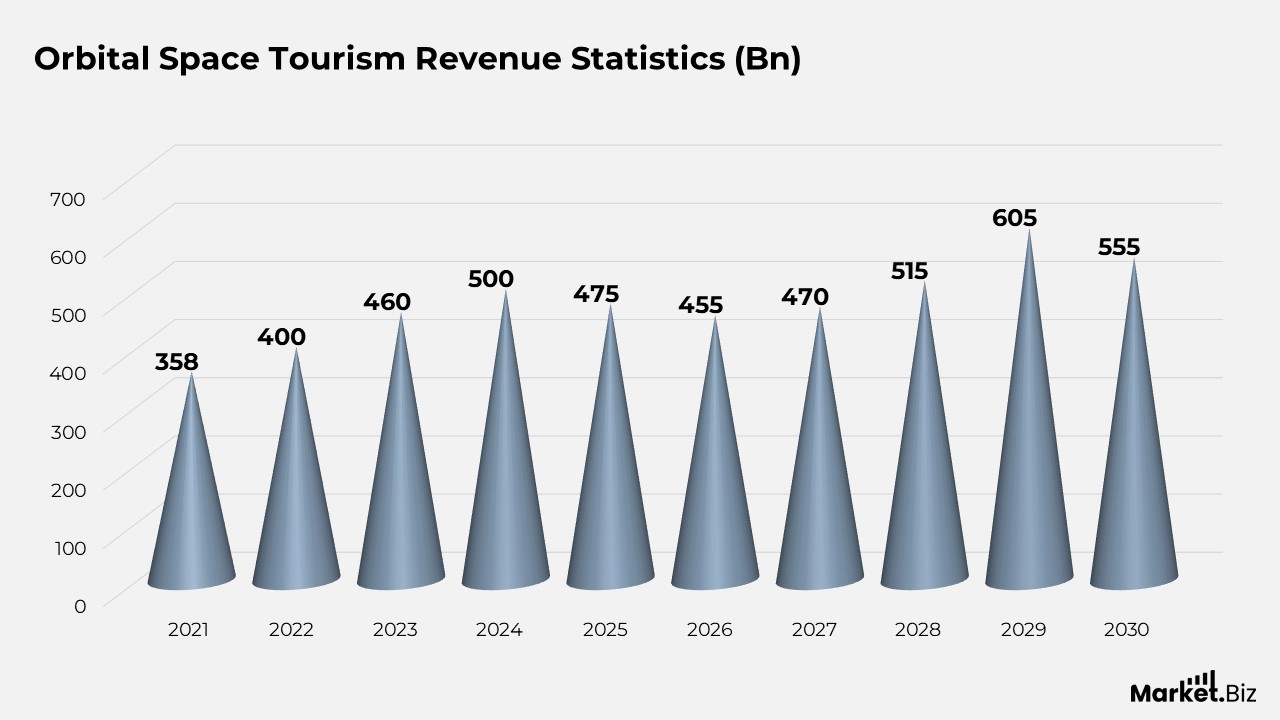The width and height of the screenshot is (1280, 720).
Task: Click the data label 515
Action: tap(910, 271)
